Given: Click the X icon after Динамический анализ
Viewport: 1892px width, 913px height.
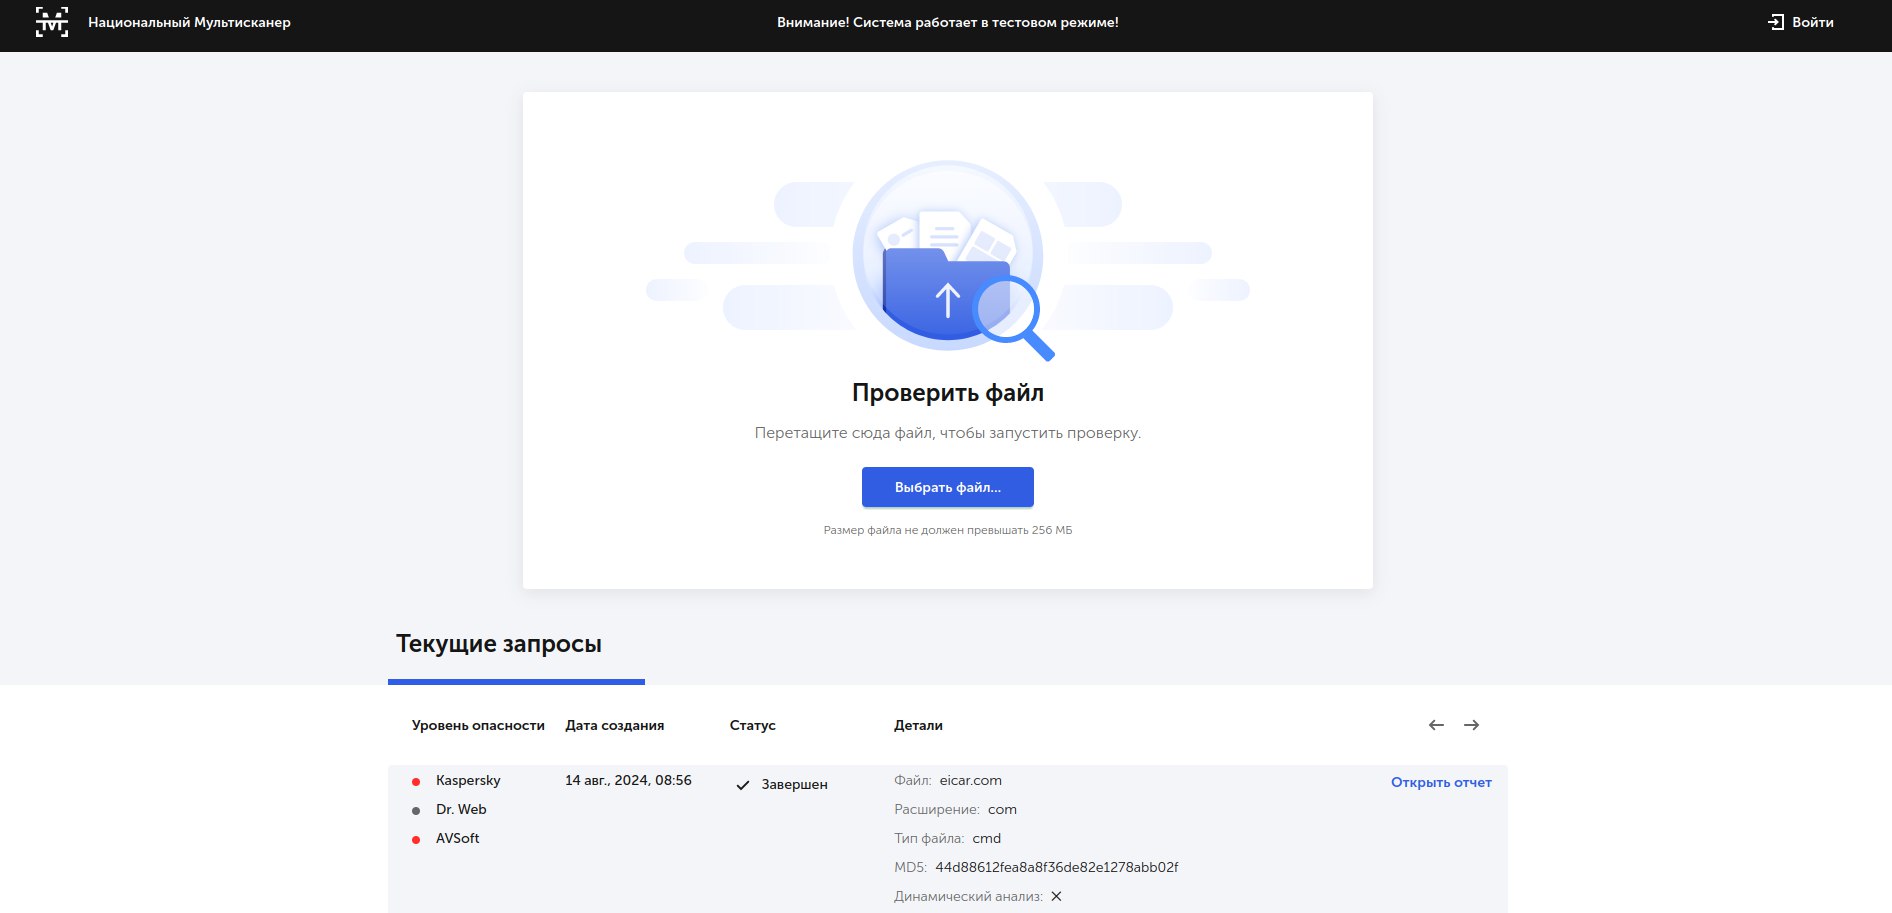Looking at the screenshot, I should 1056,896.
